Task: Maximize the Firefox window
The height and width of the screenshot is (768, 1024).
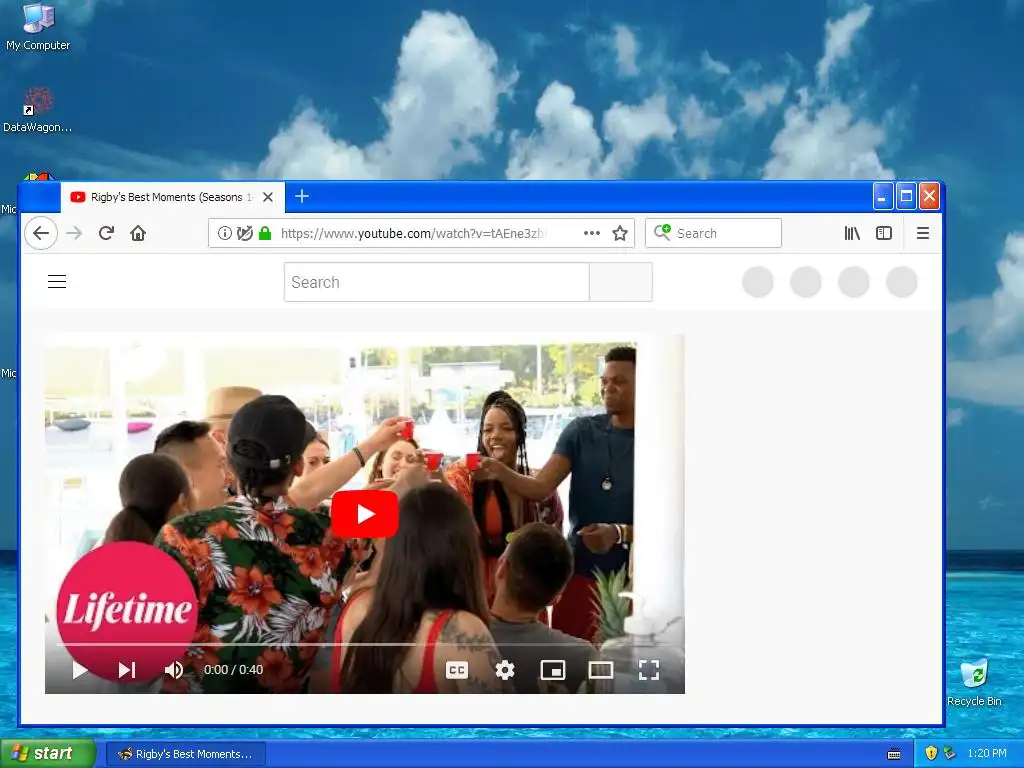Action: (x=906, y=196)
